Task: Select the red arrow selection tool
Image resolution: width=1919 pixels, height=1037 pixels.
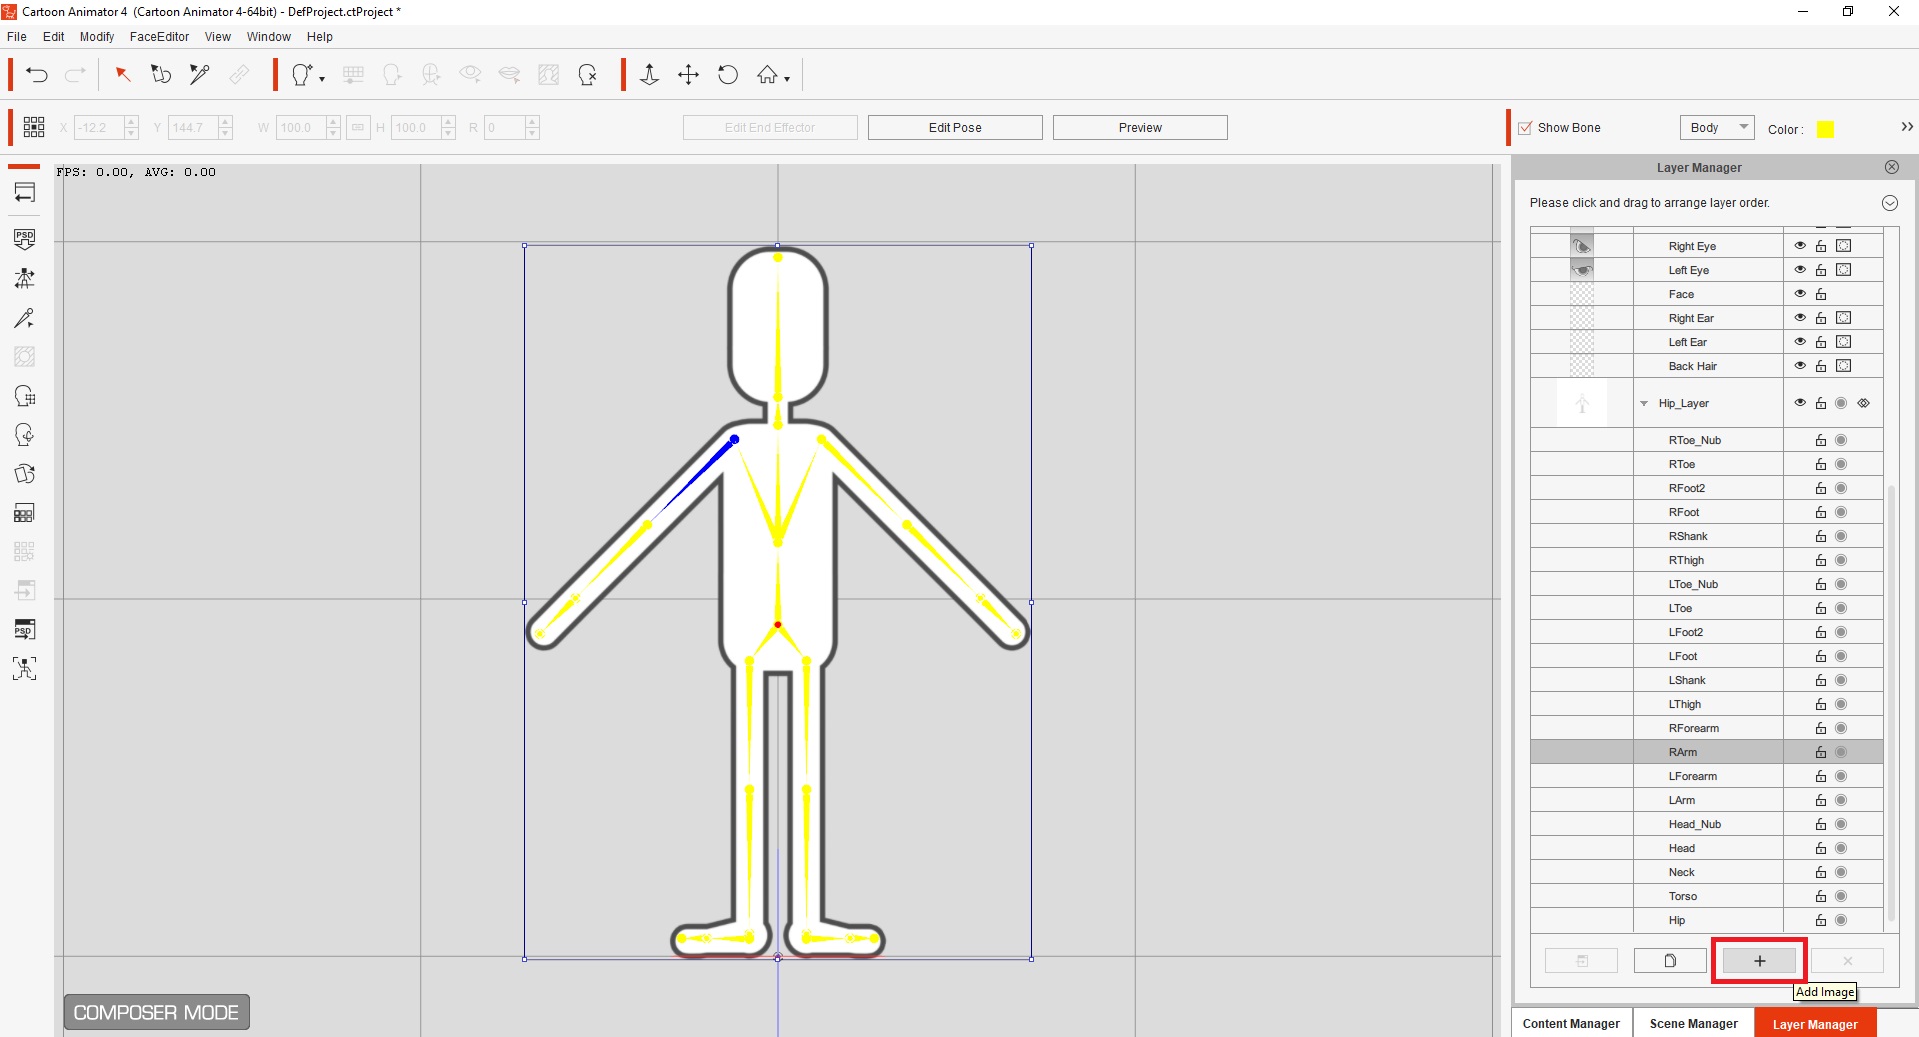Action: [122, 75]
